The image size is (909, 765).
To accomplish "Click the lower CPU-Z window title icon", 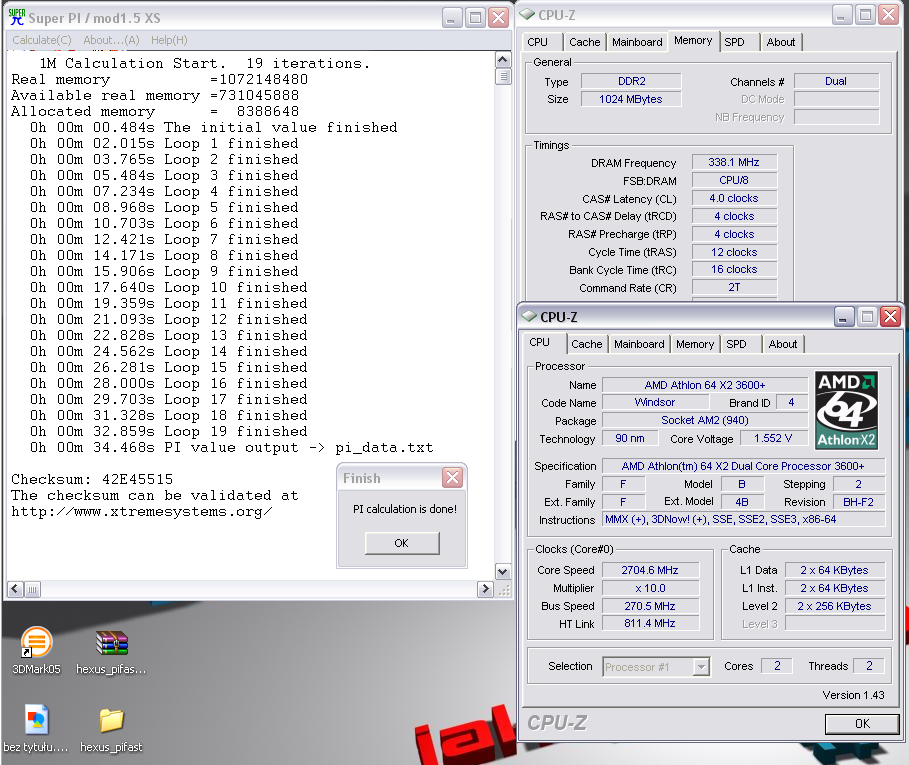I will [529, 316].
